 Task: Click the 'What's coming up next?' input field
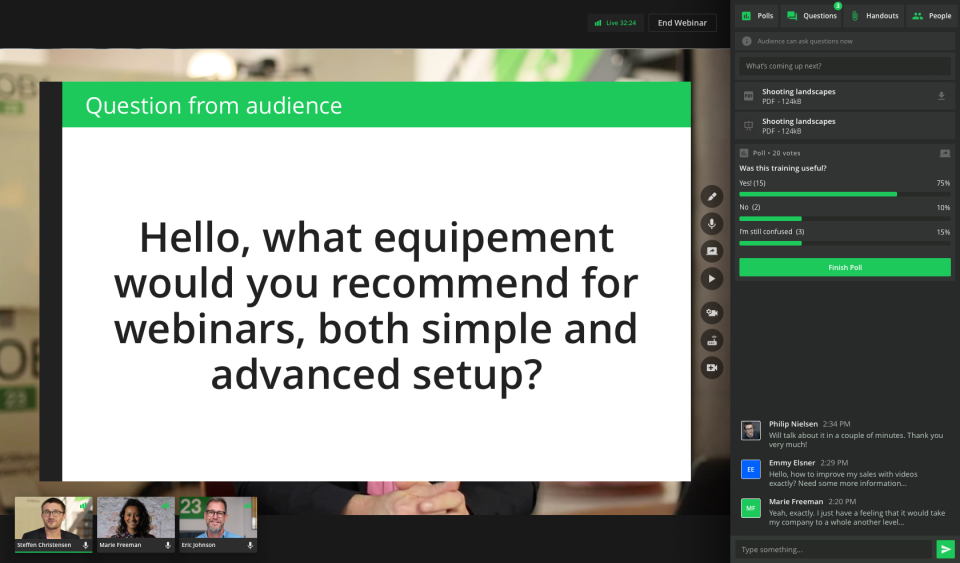[845, 66]
